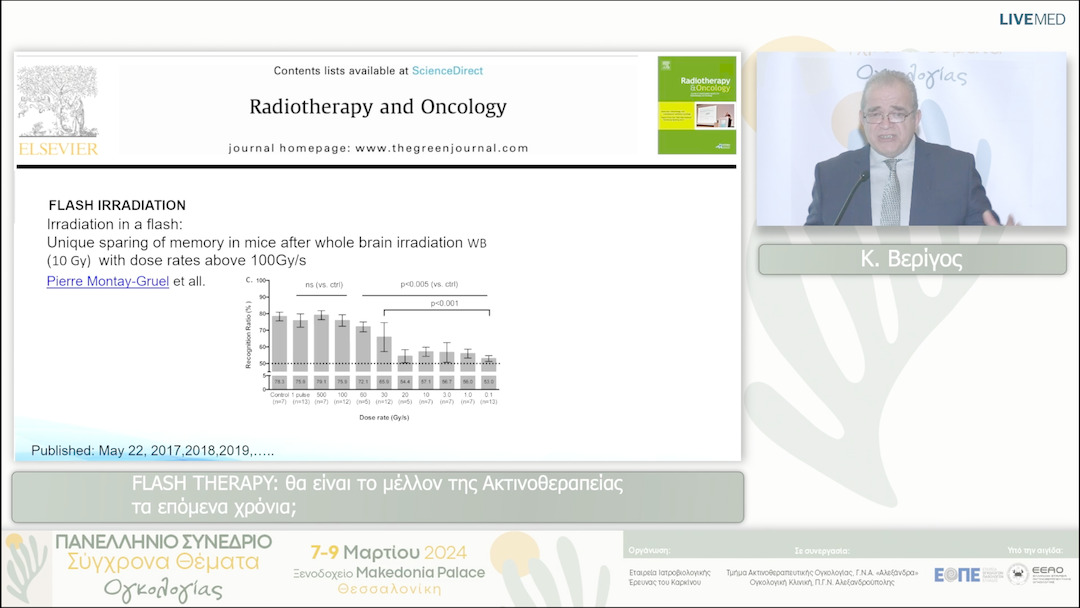Click the text 'Irradiation in a flash:'

coord(114,224)
